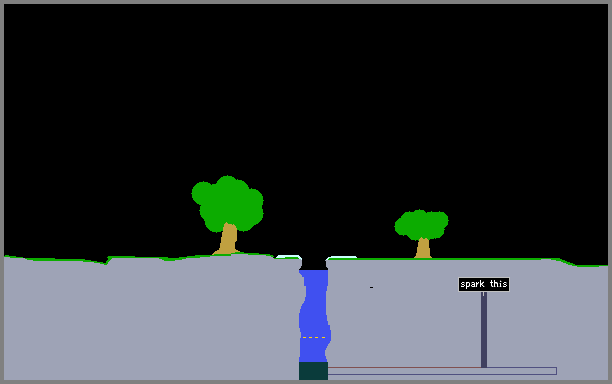Click the 'spark this' sign label
Viewport: 612px width, 384px height.
484,284
